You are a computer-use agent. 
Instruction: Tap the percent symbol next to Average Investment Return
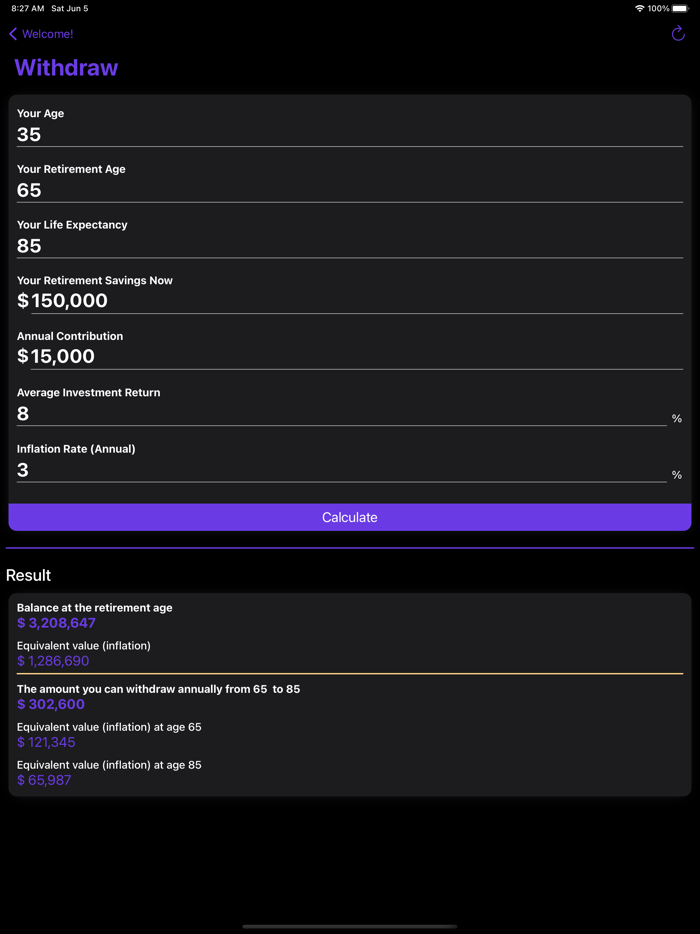(x=676, y=419)
